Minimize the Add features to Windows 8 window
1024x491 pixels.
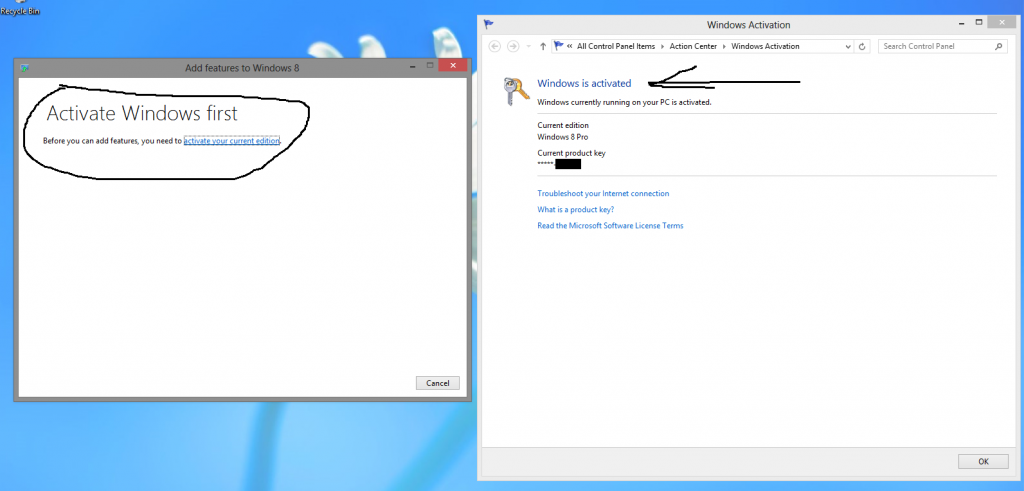412,66
